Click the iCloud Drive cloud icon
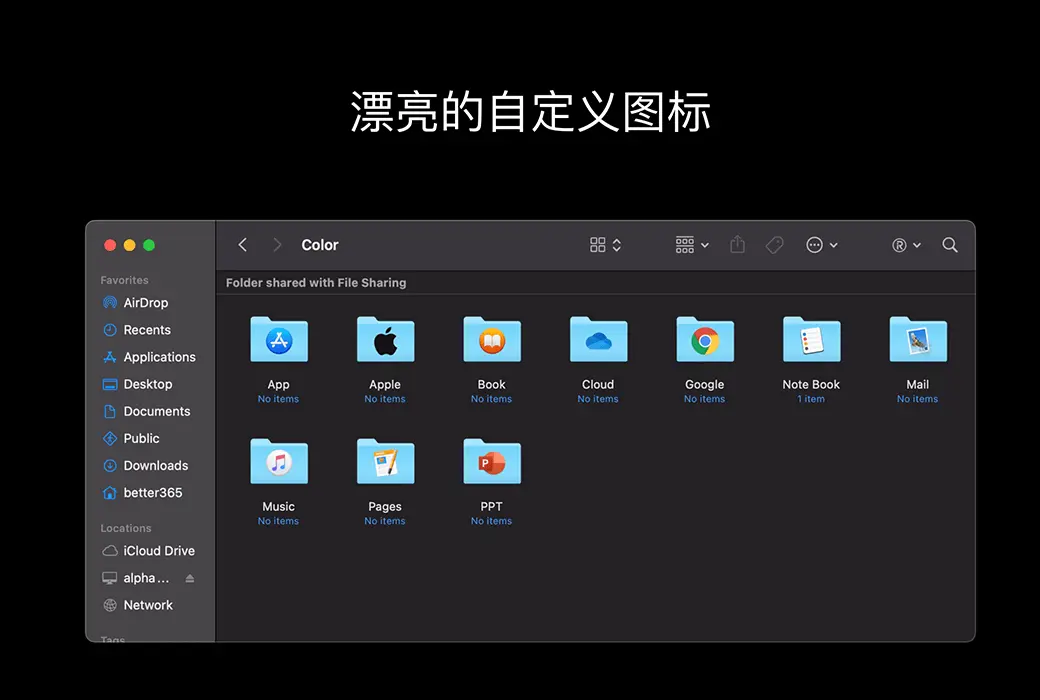The height and width of the screenshot is (700, 1040). [110, 551]
